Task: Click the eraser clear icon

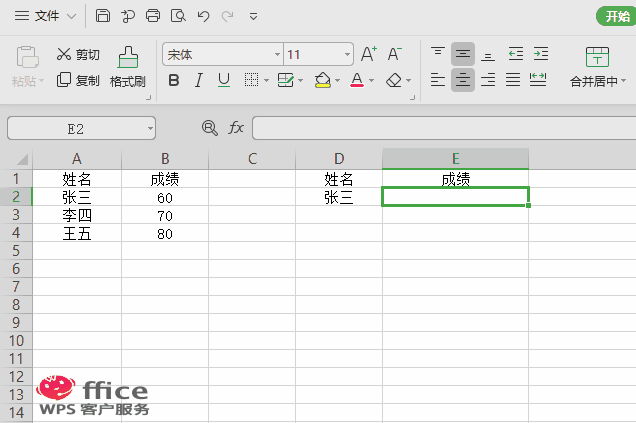Action: (394, 80)
